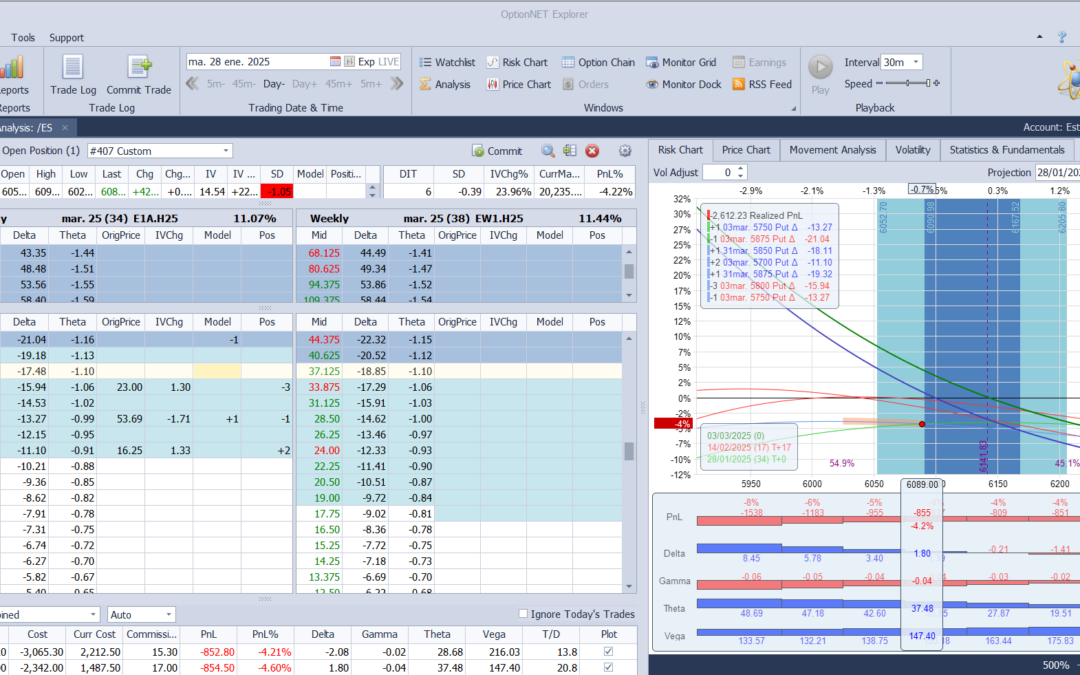This screenshot has height=675, width=1080.
Task: Switch to the Price Chart tab
Action: 746,149
